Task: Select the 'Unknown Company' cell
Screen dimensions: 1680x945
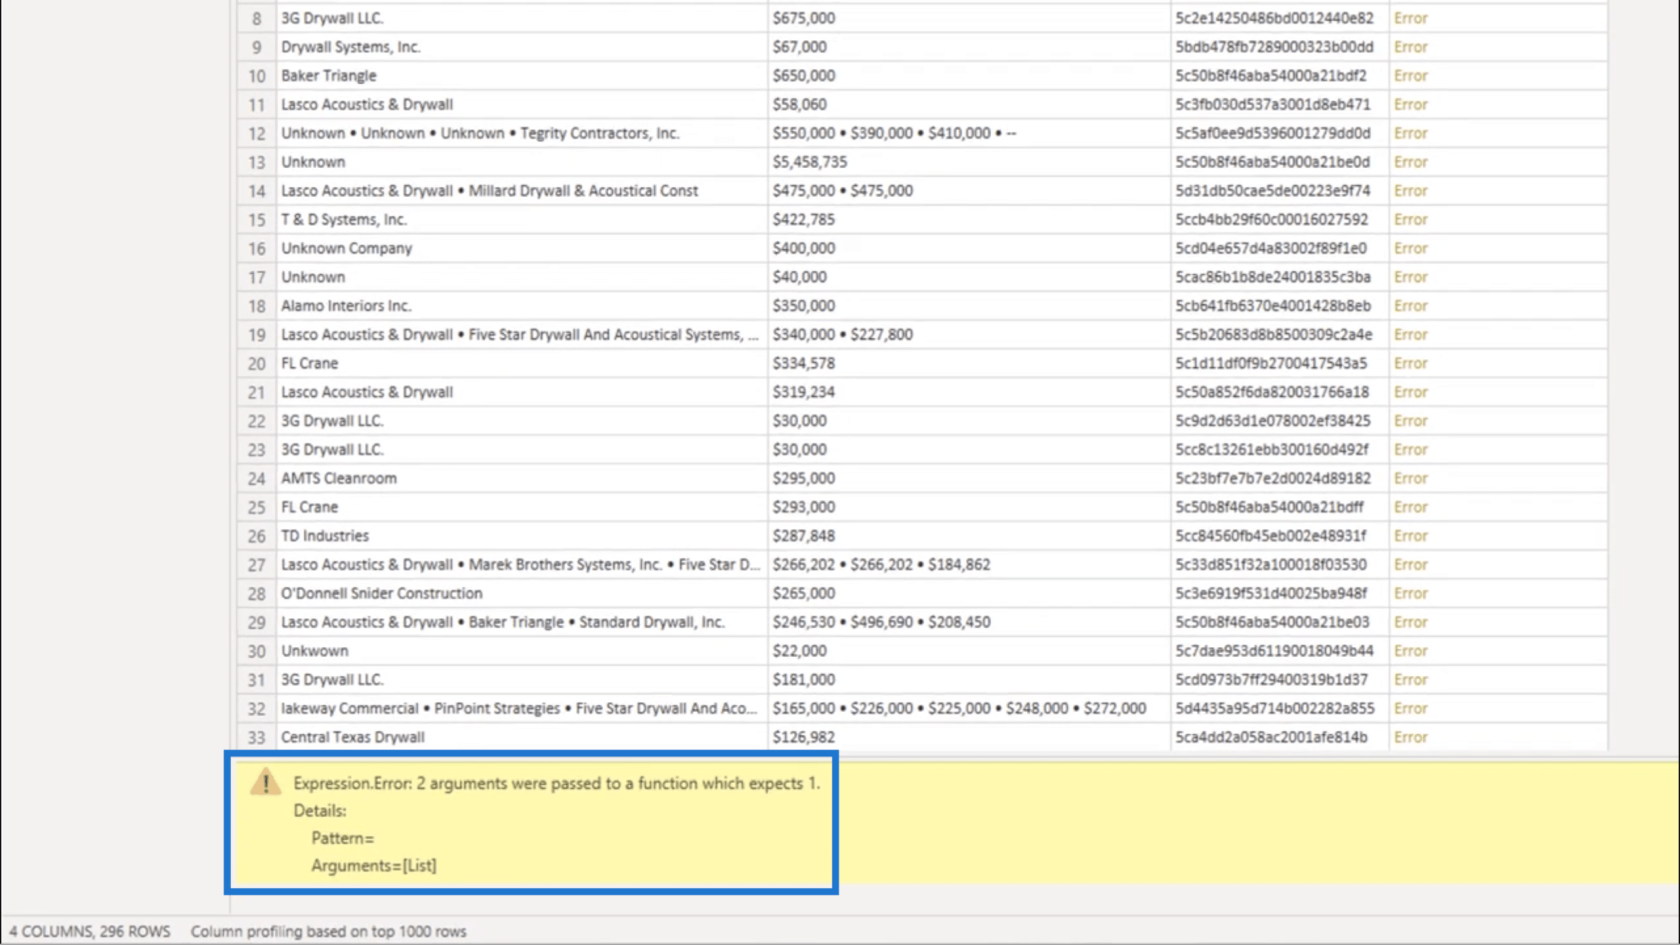Action: (522, 248)
